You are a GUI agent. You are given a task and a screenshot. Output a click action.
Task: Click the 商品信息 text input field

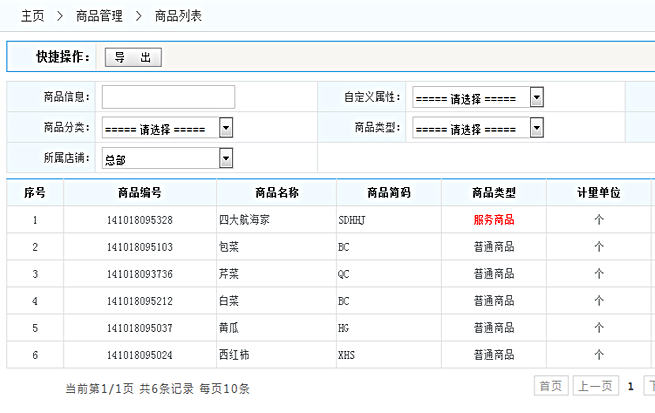click(x=168, y=97)
